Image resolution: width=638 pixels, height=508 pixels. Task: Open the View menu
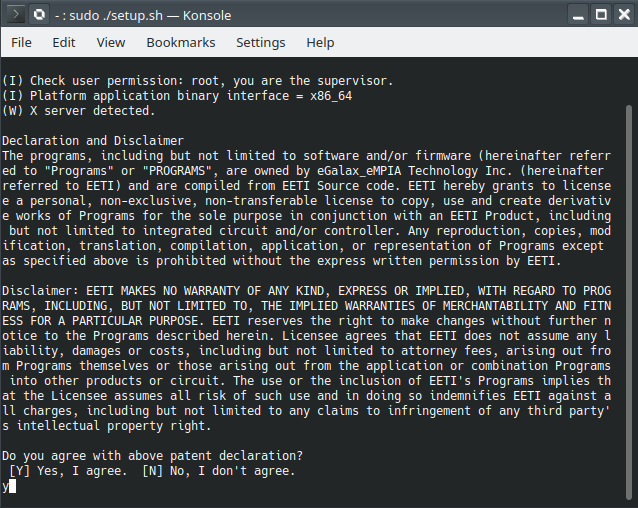[111, 43]
